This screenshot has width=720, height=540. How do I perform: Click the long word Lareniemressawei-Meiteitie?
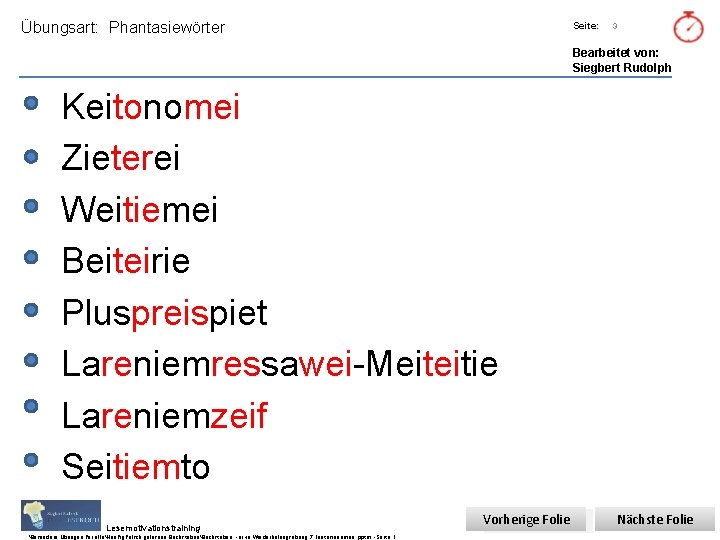[279, 364]
